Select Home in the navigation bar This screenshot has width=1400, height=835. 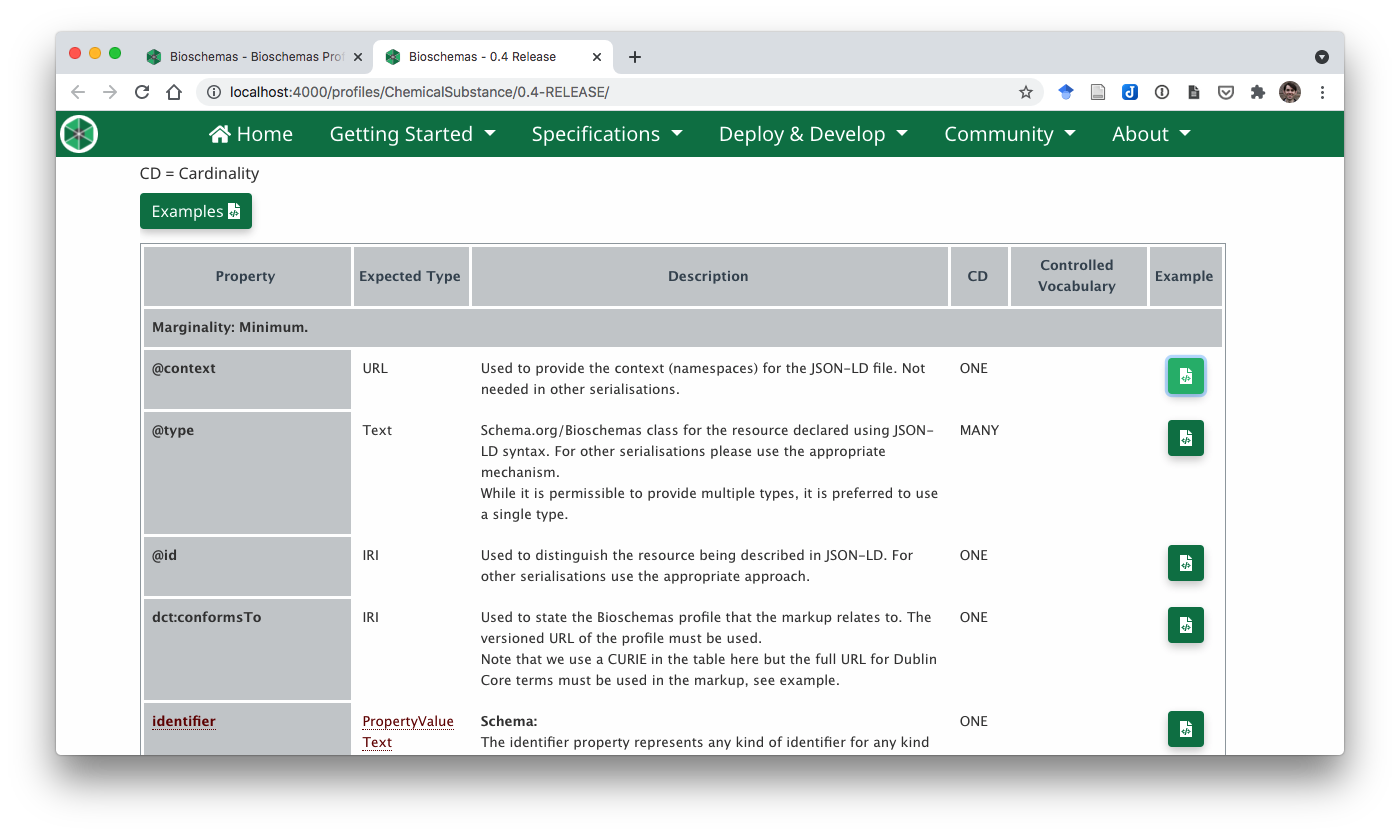click(250, 133)
